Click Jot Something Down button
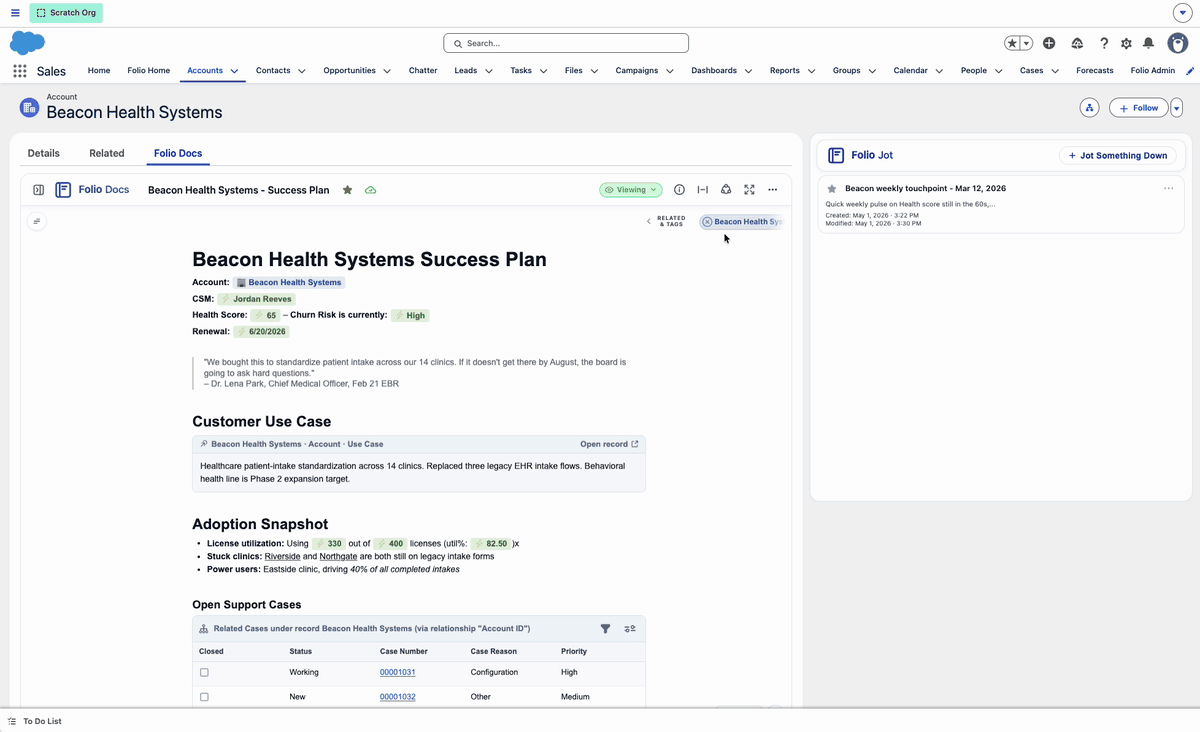The width and height of the screenshot is (1200, 732). pos(1118,156)
